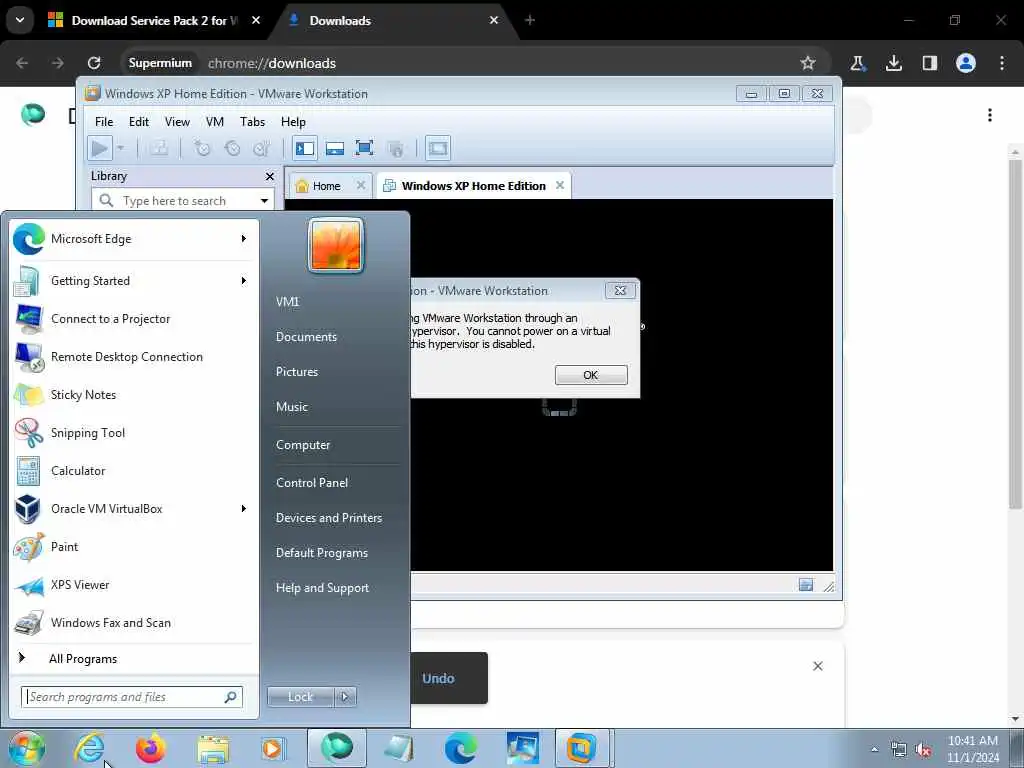Click the user account picture thumbnail
The image size is (1024, 768).
336,246
